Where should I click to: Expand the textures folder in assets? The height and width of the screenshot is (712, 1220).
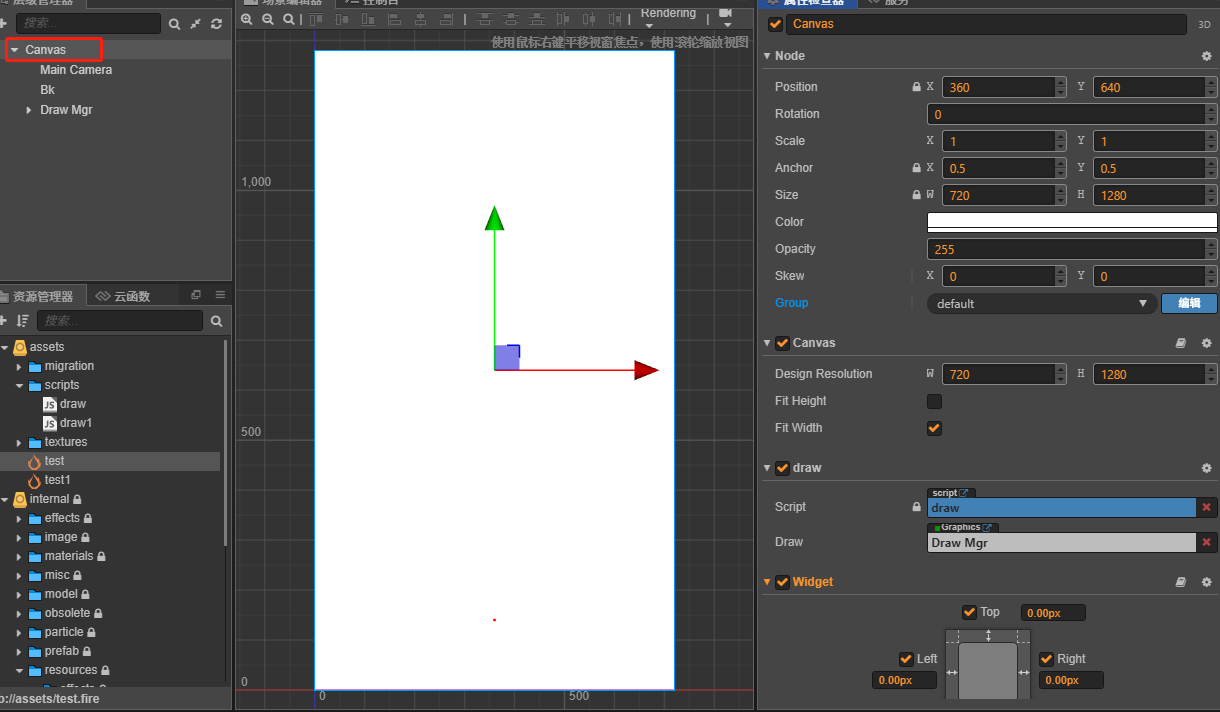coord(19,442)
